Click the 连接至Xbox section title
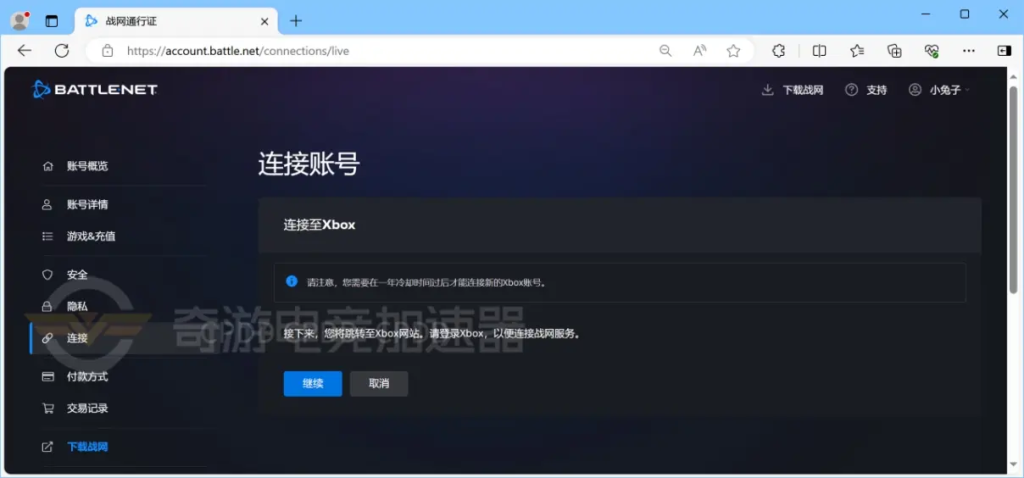This screenshot has height=478, width=1024. pyautogui.click(x=319, y=225)
